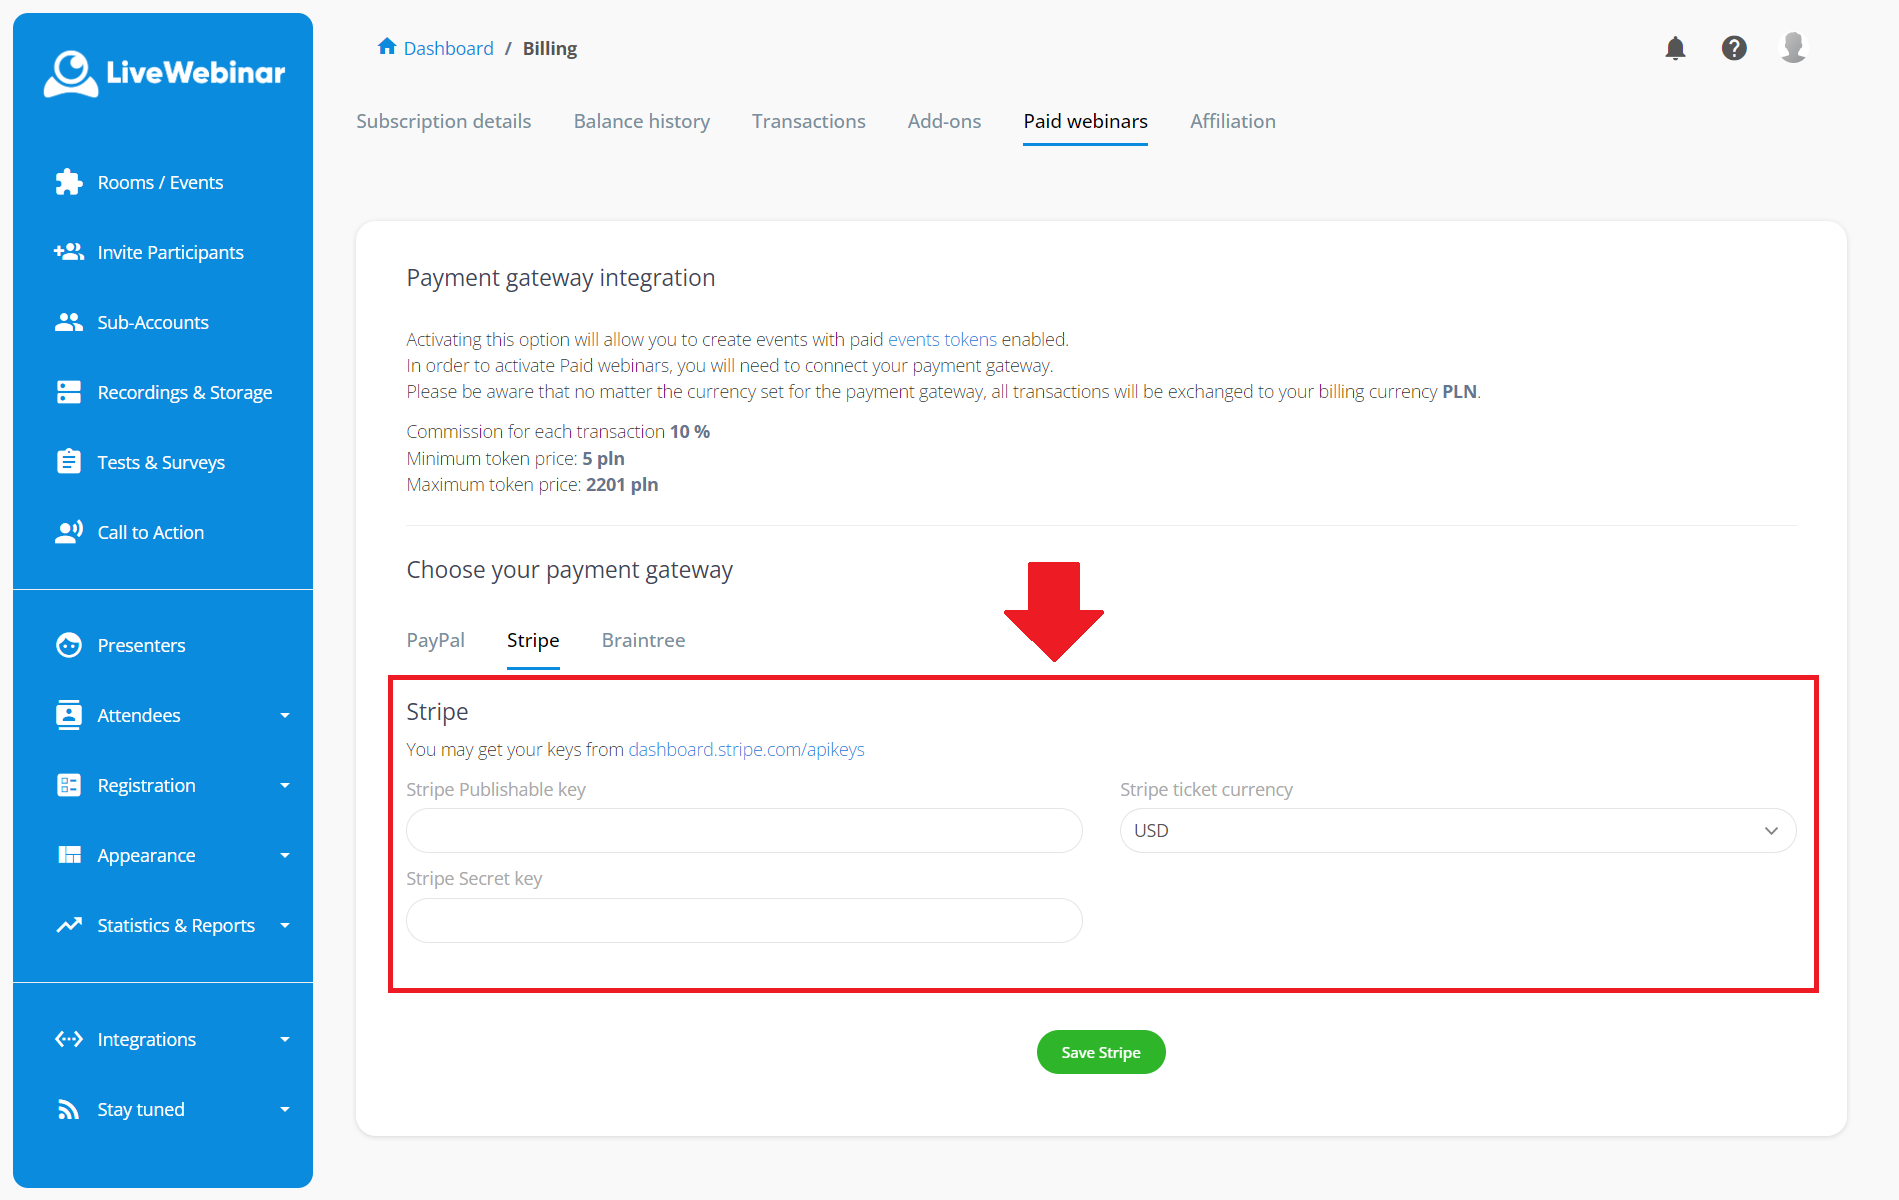Click the Recordings & Storage icon
The width and height of the screenshot is (1899, 1200).
(x=69, y=392)
